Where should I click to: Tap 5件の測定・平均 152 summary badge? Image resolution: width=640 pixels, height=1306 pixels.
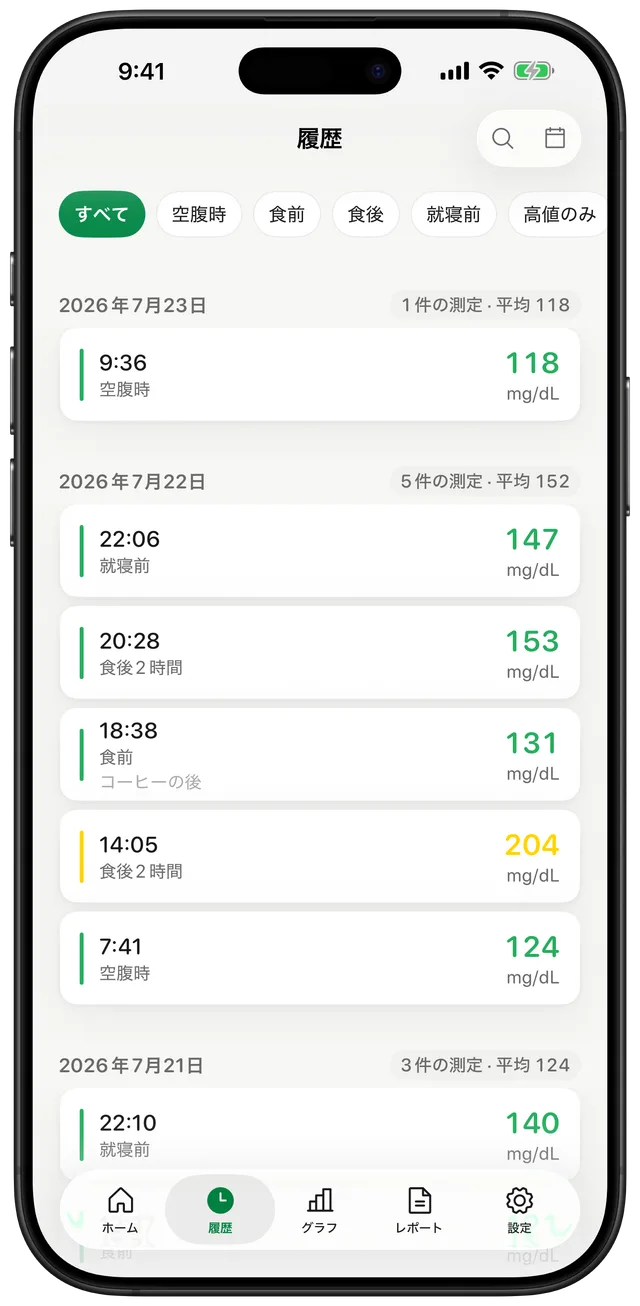tap(485, 481)
